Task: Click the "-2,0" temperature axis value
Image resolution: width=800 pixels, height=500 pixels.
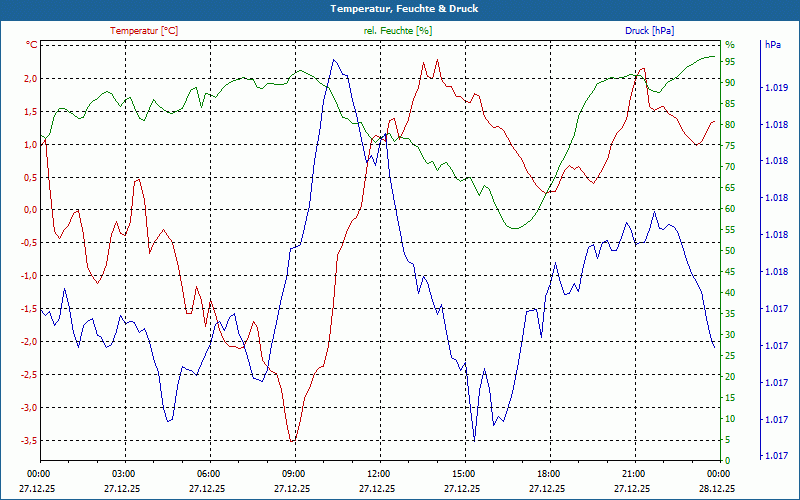Action: point(29,342)
